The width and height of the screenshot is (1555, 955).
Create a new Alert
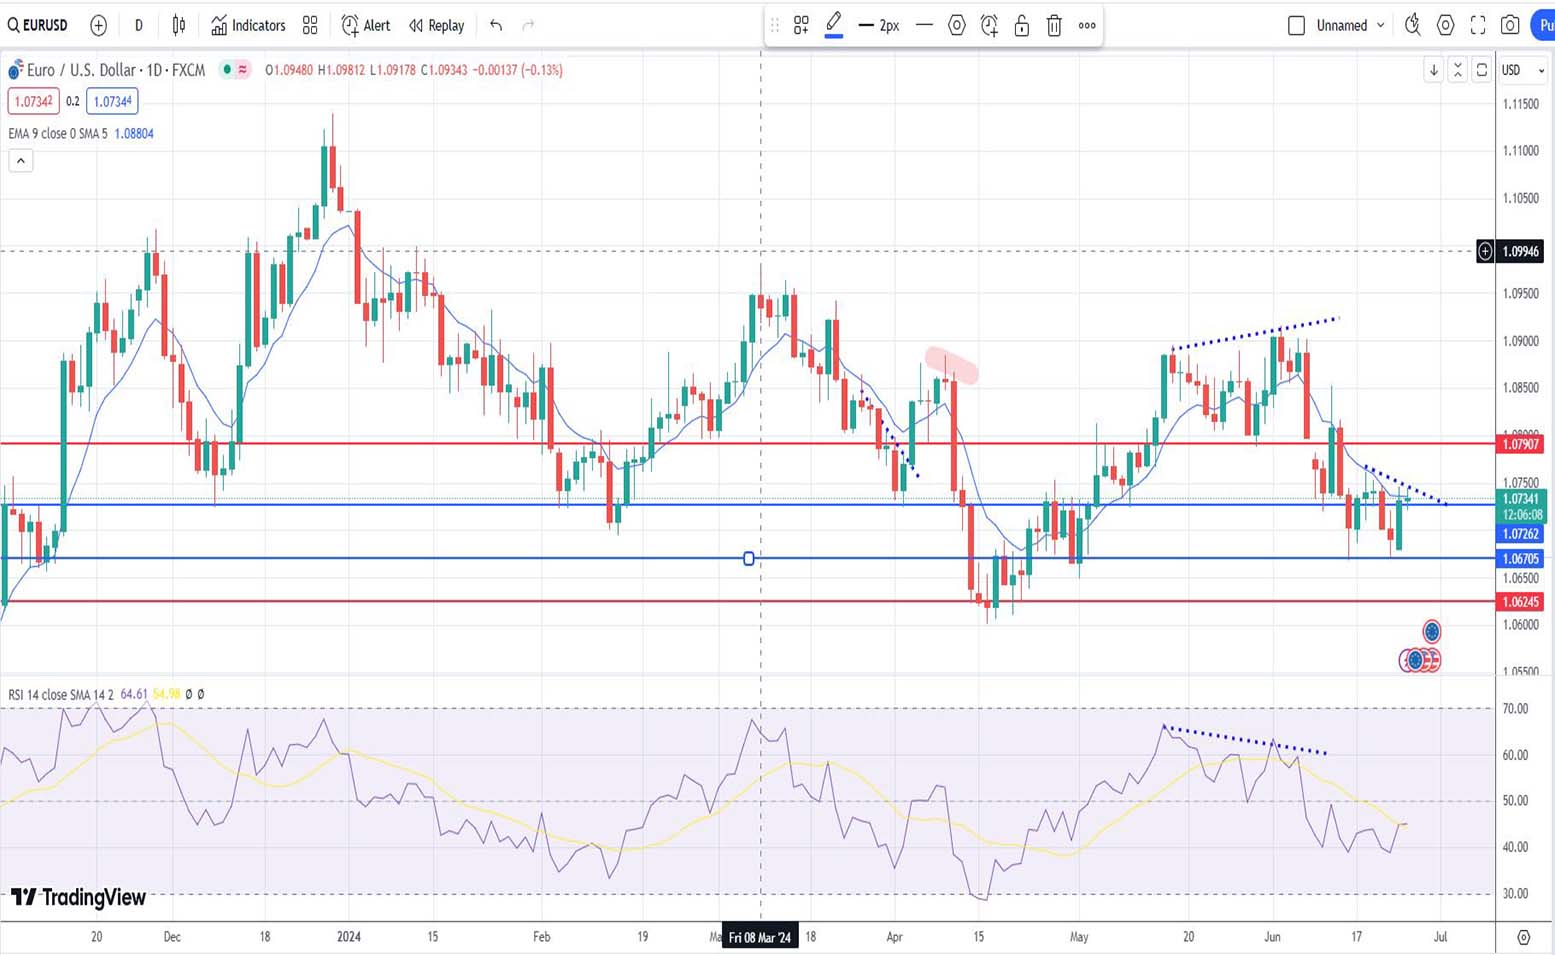click(365, 25)
